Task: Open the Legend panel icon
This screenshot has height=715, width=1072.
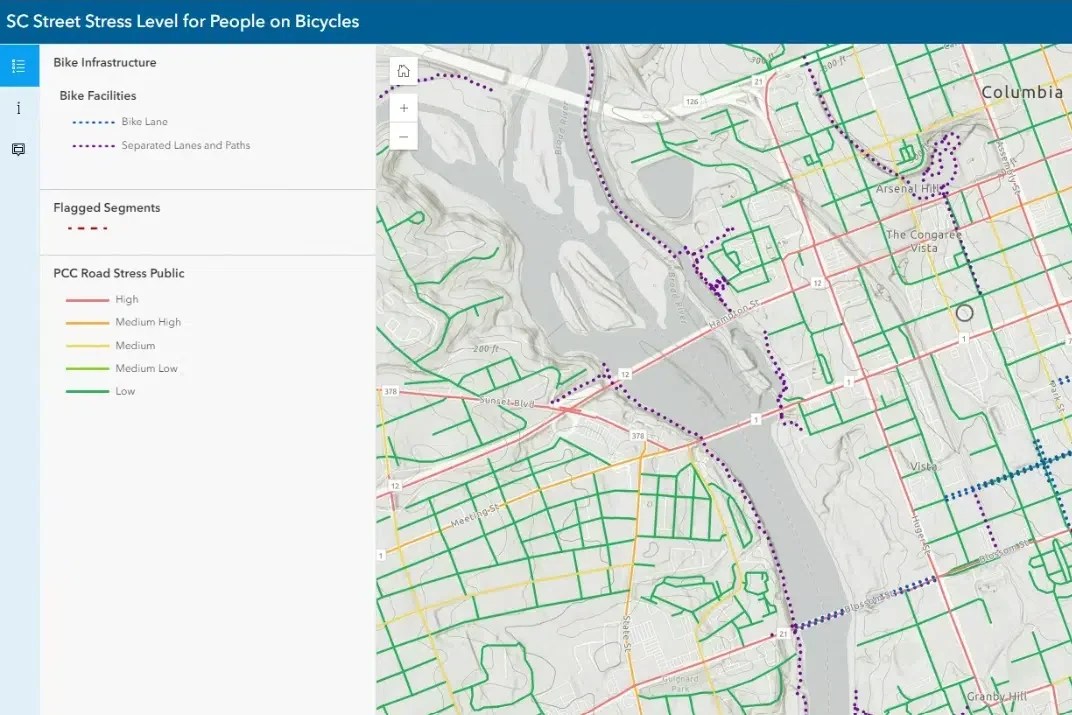Action: coord(18,66)
